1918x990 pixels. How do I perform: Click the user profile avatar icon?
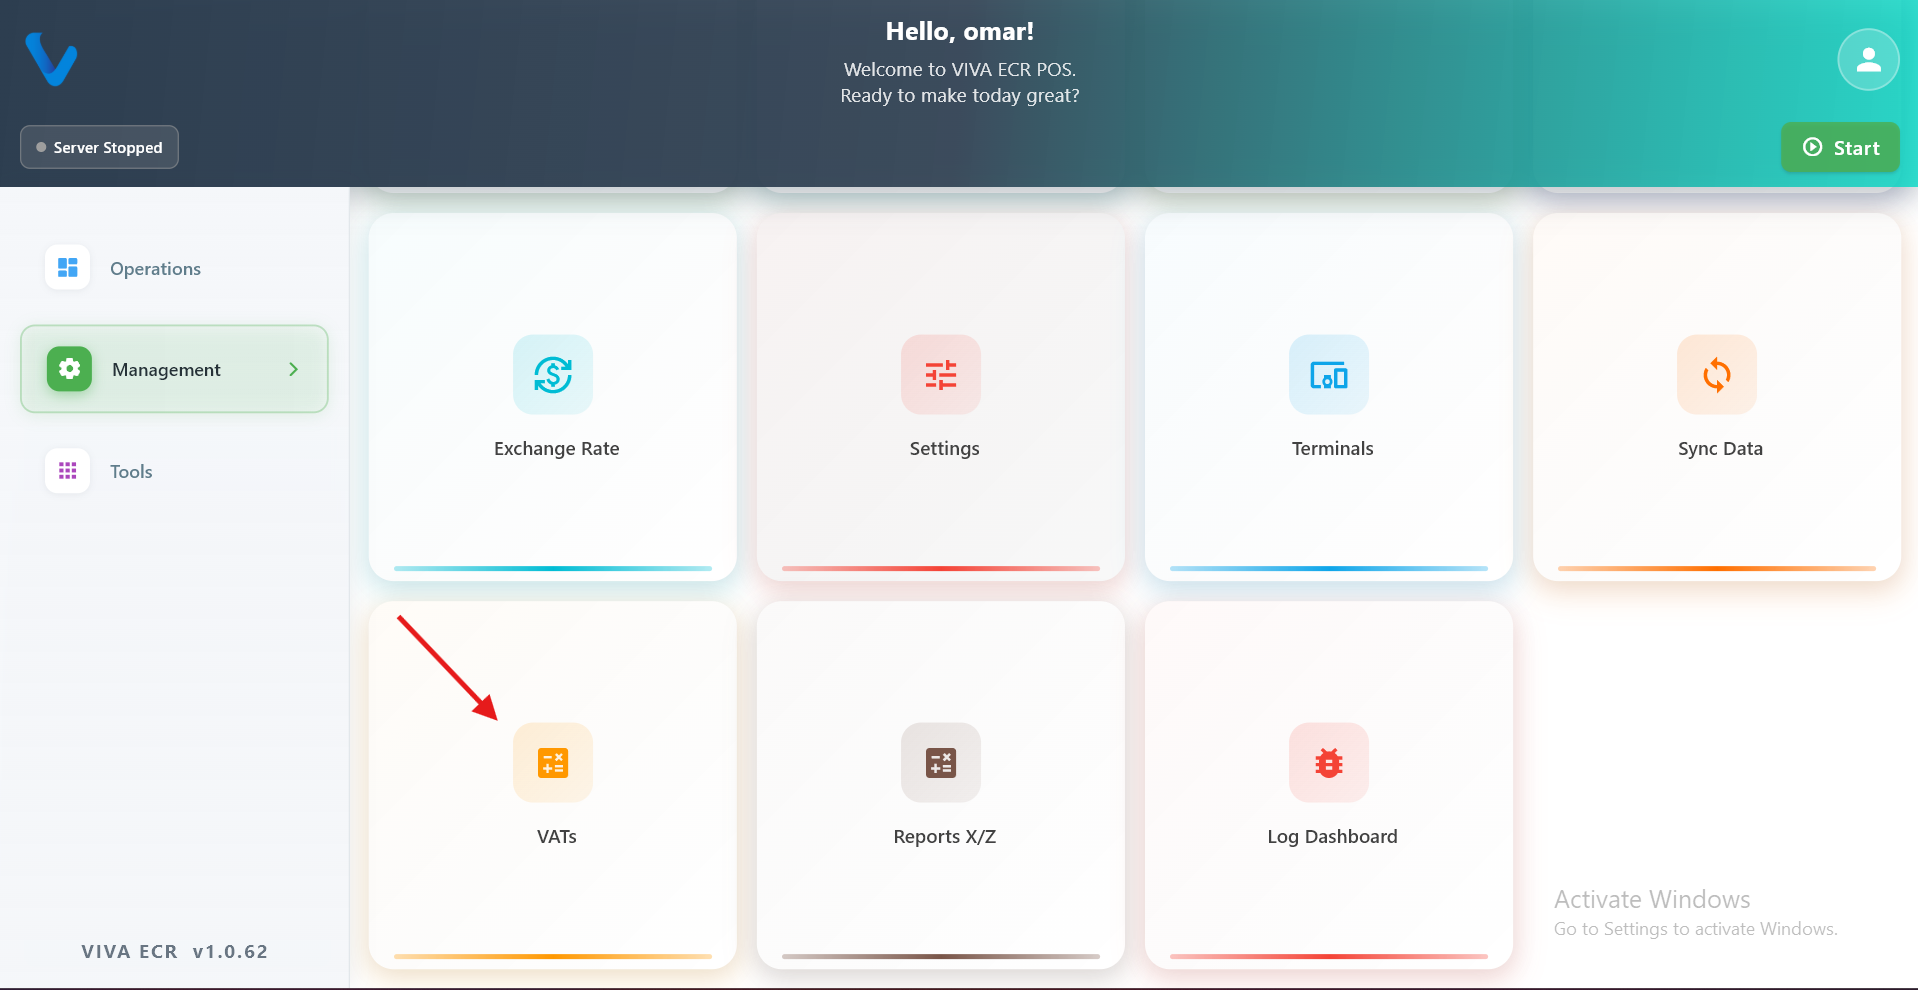click(1868, 60)
